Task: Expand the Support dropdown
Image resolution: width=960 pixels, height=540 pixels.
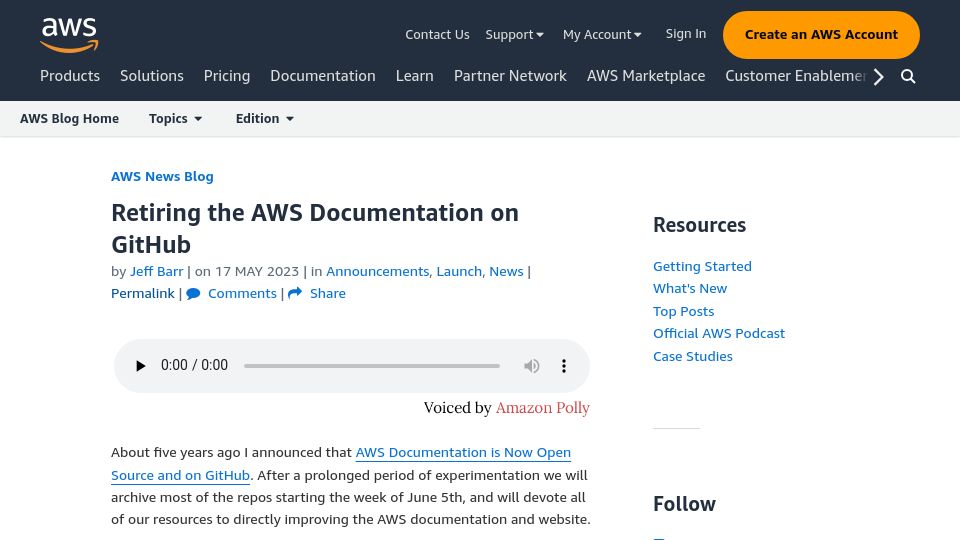Action: tap(514, 35)
